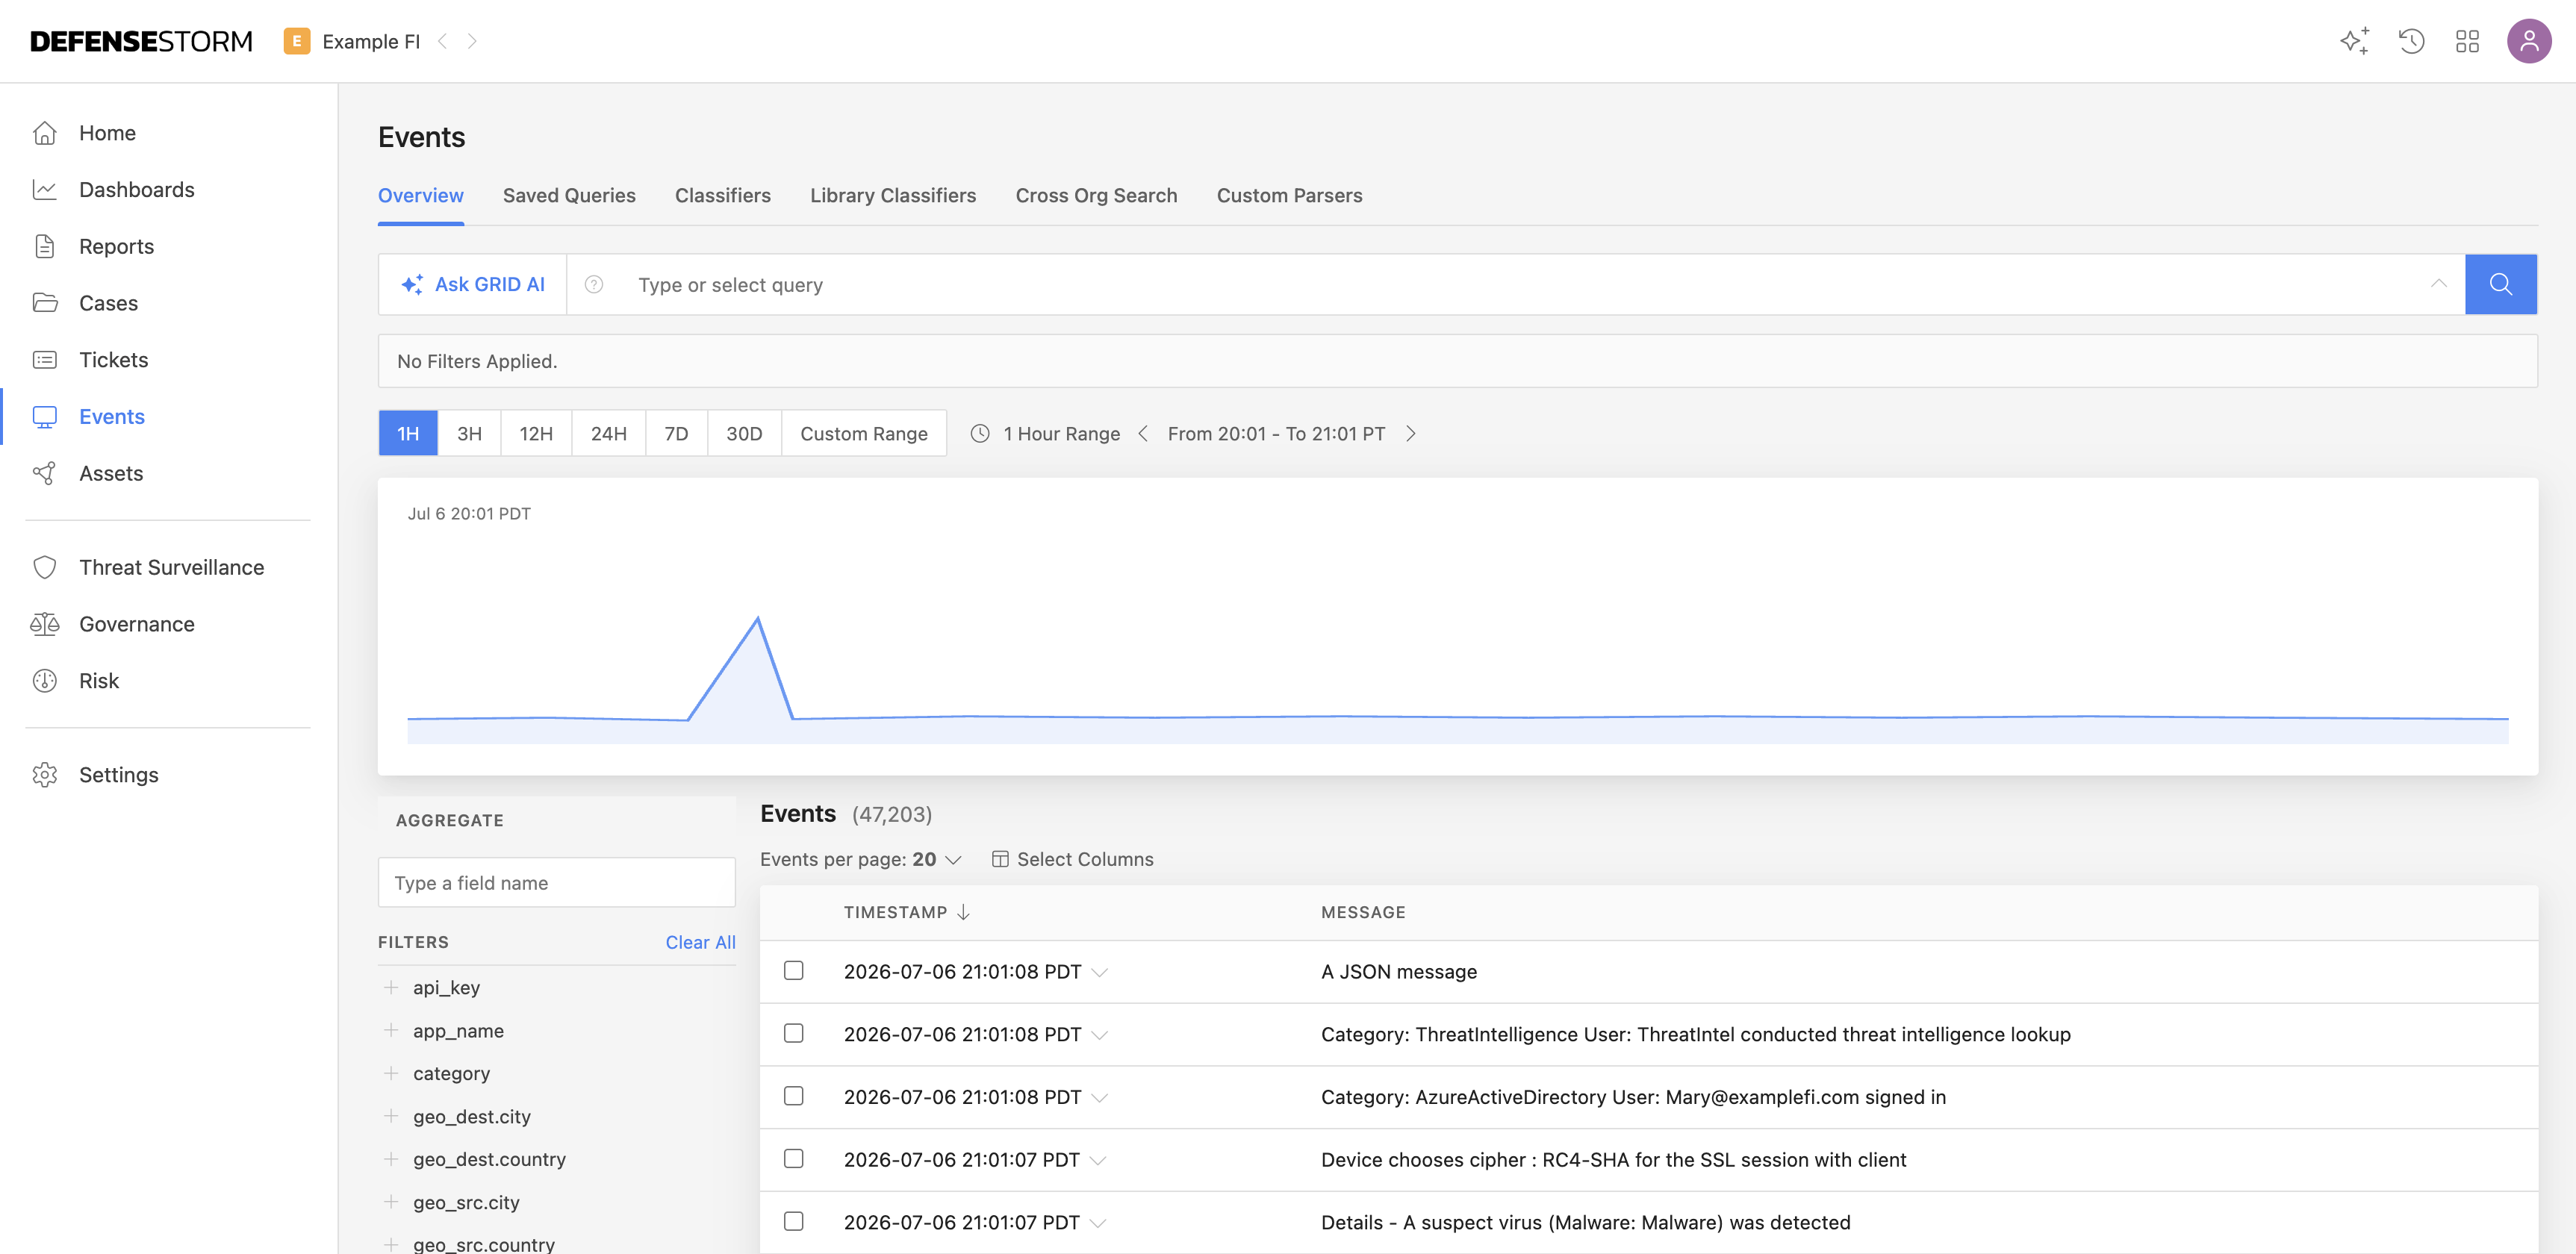Click the clock icon beside 1 Hour Range

click(980, 433)
